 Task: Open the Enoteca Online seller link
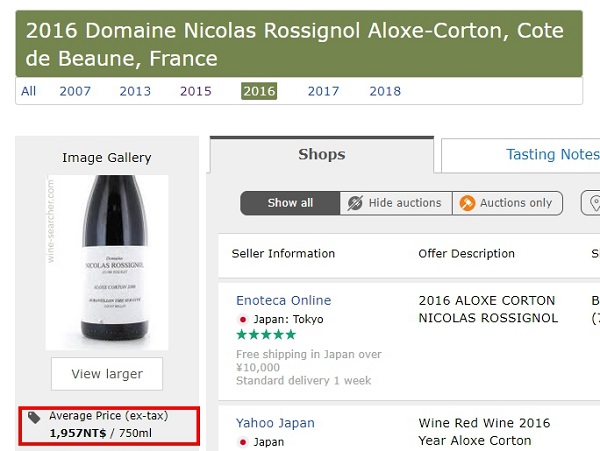[x=284, y=300]
